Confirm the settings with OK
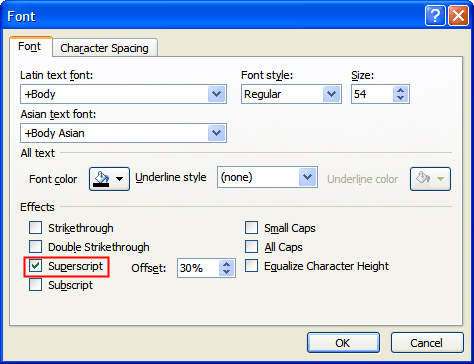The height and width of the screenshot is (364, 474). [343, 343]
